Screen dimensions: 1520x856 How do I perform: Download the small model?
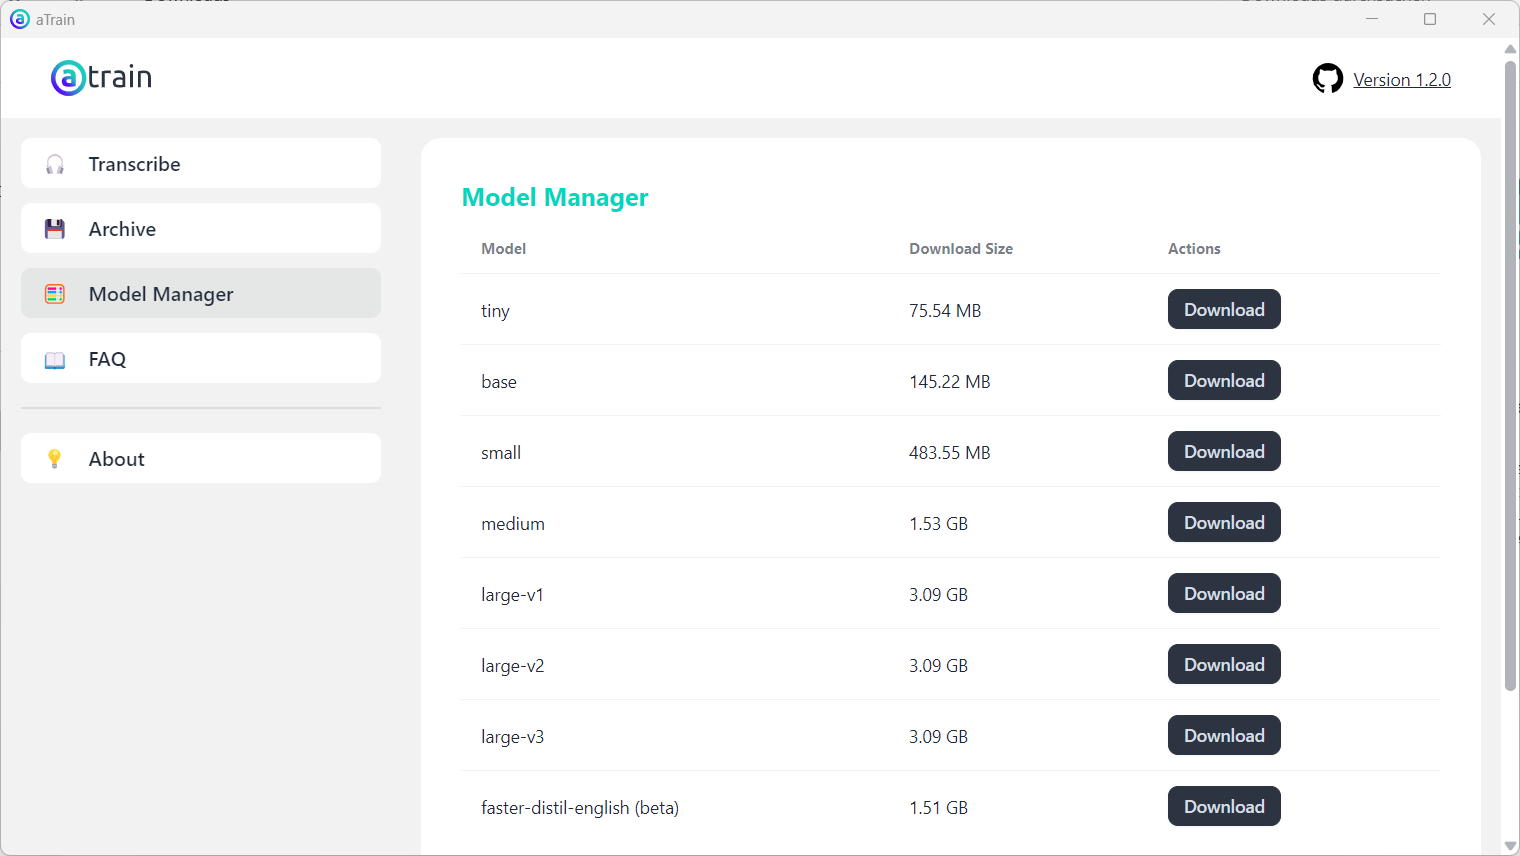(x=1224, y=451)
